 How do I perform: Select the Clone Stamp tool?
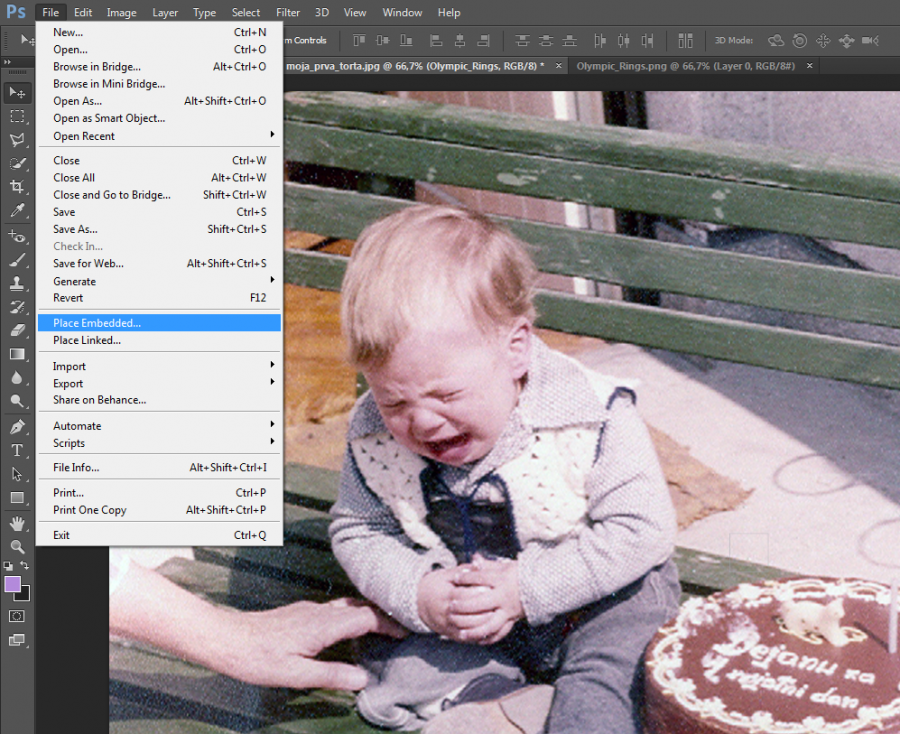pyautogui.click(x=17, y=283)
